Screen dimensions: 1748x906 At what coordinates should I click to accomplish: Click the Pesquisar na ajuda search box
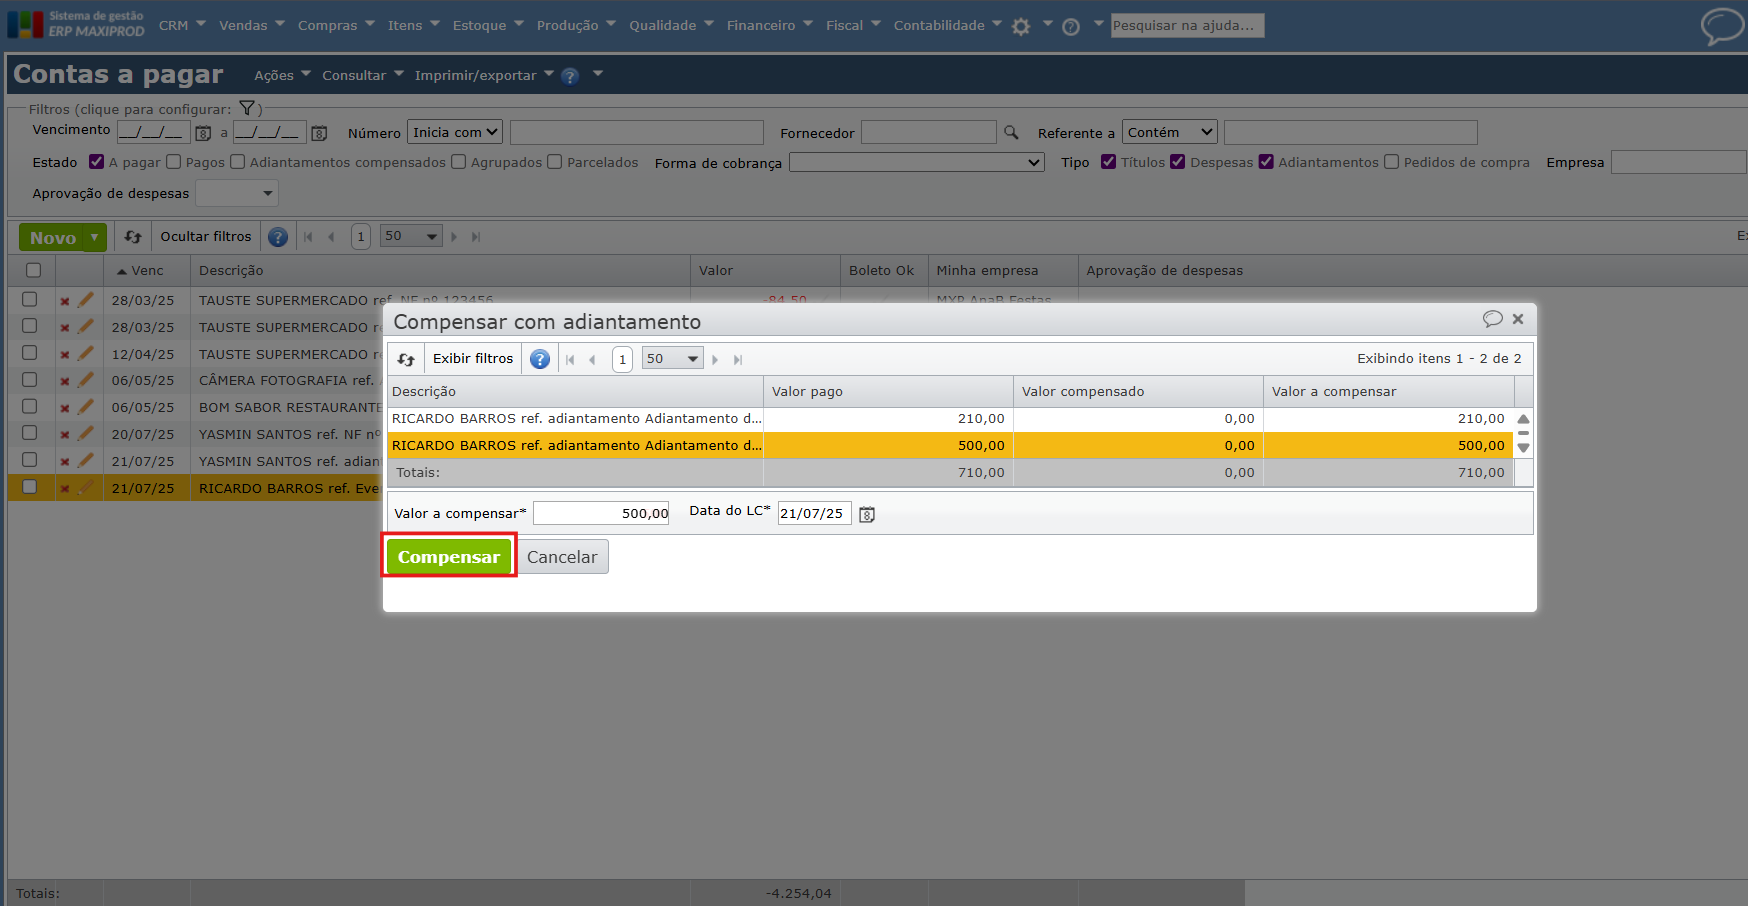point(1187,25)
